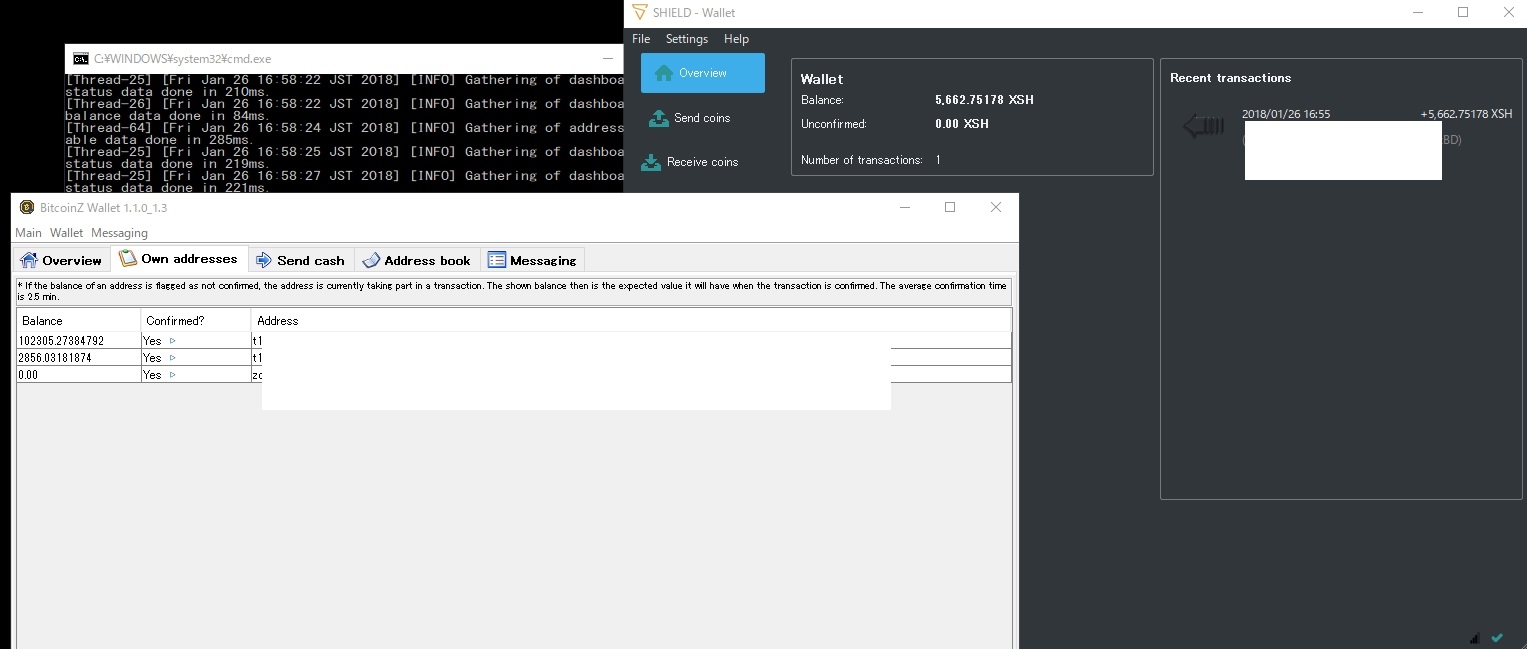Viewport: 1527px width, 649px height.
Task: Open the Wallet menu in BitcoinZ Wallet
Action: pyautogui.click(x=67, y=233)
